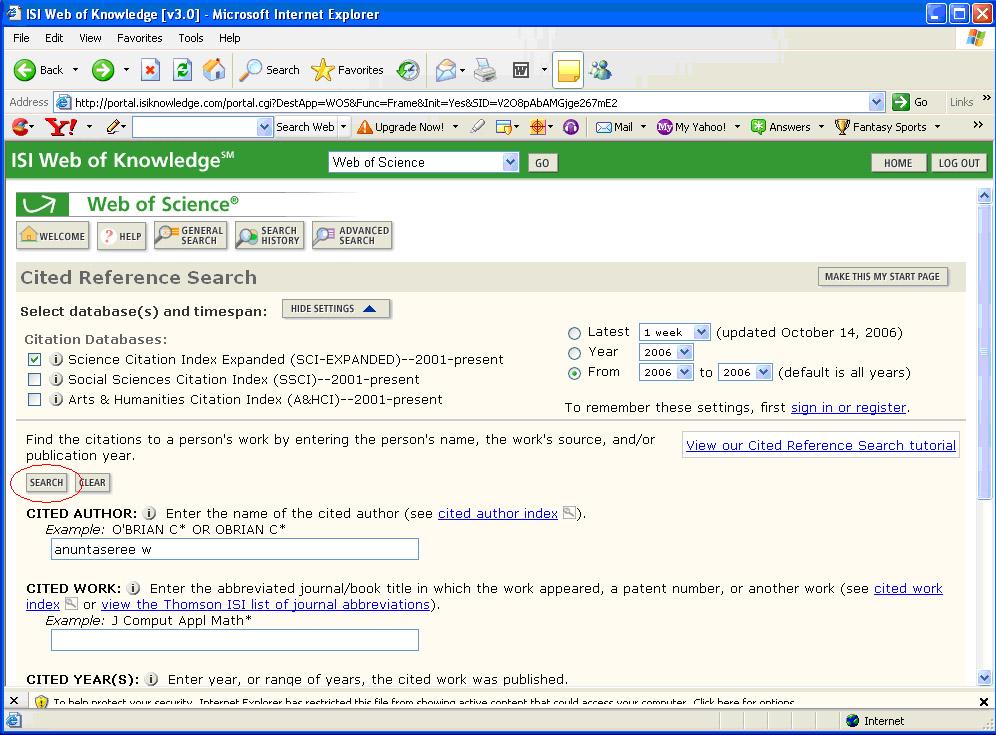Screen dimensions: 996x735
Task: Click the pop-up blocker window icon
Action: pyautogui.click(x=504, y=127)
